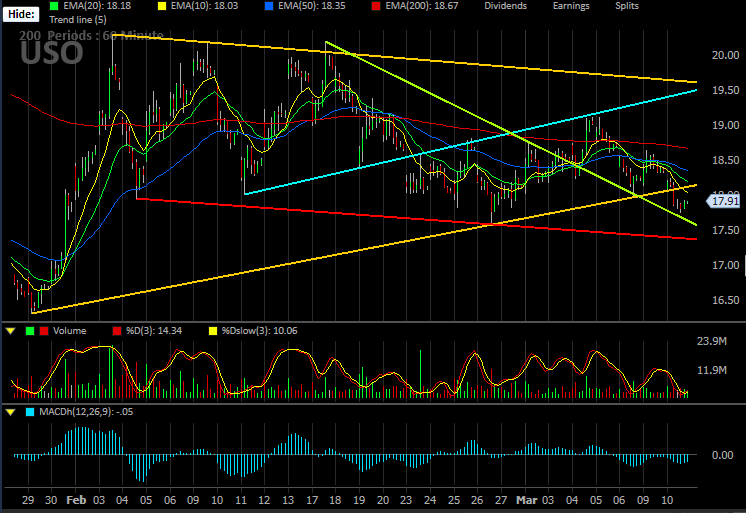Click the Volume indicator label
This screenshot has width=746, height=513.
point(69,331)
